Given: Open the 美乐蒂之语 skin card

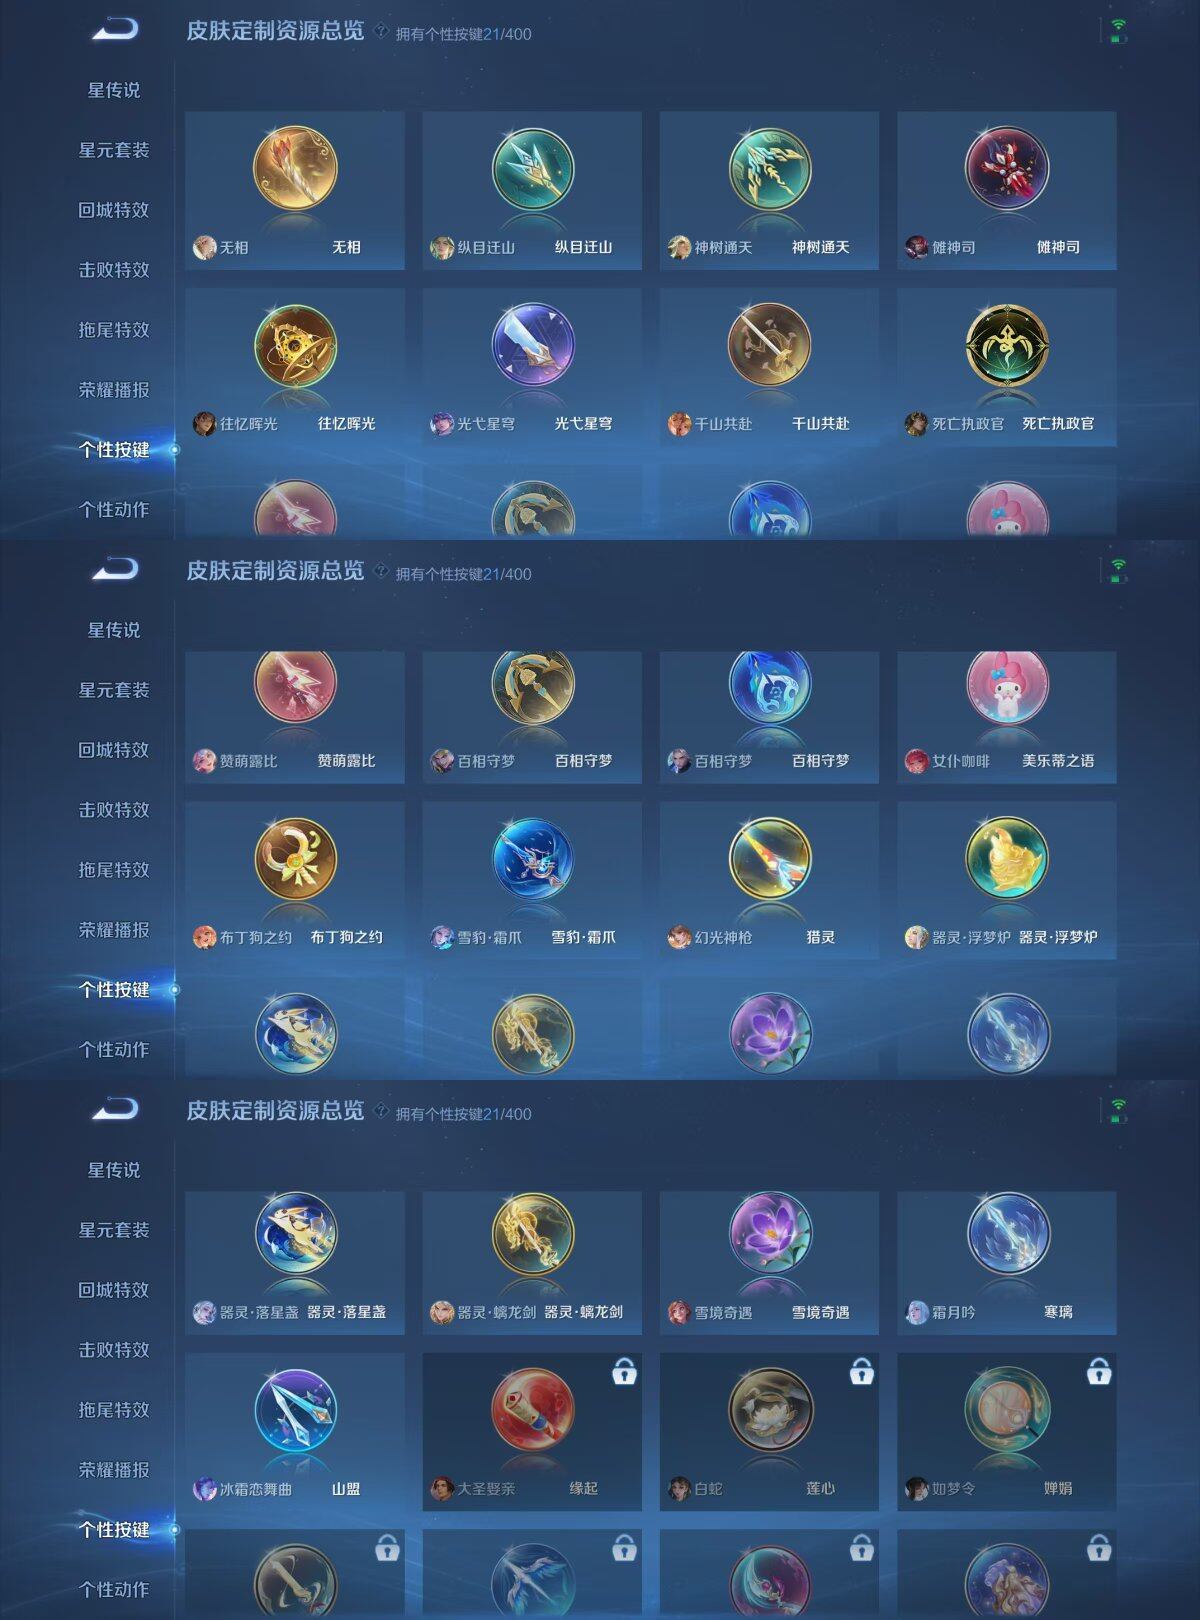Looking at the screenshot, I should (x=1007, y=716).
